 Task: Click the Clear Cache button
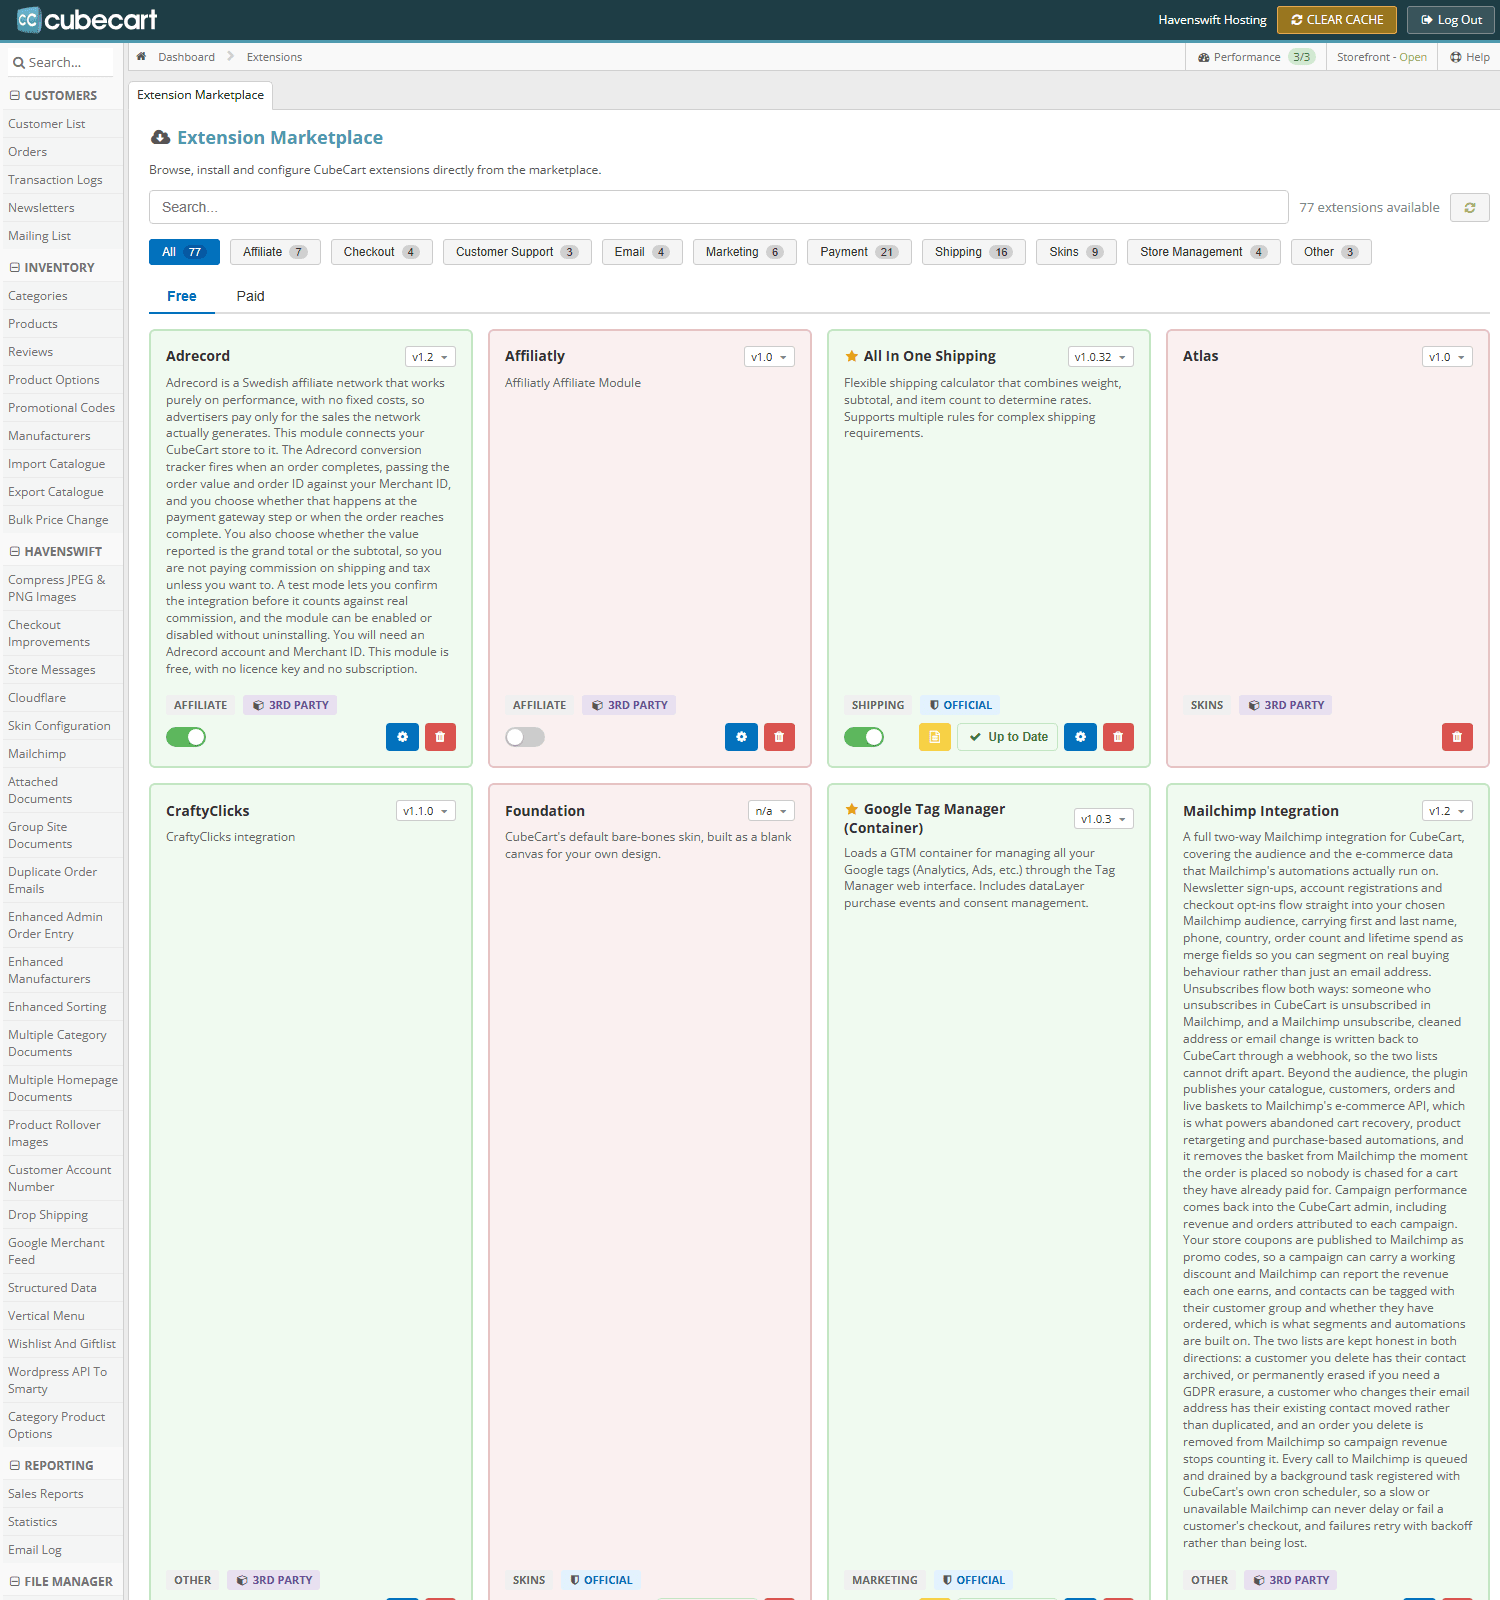point(1337,20)
